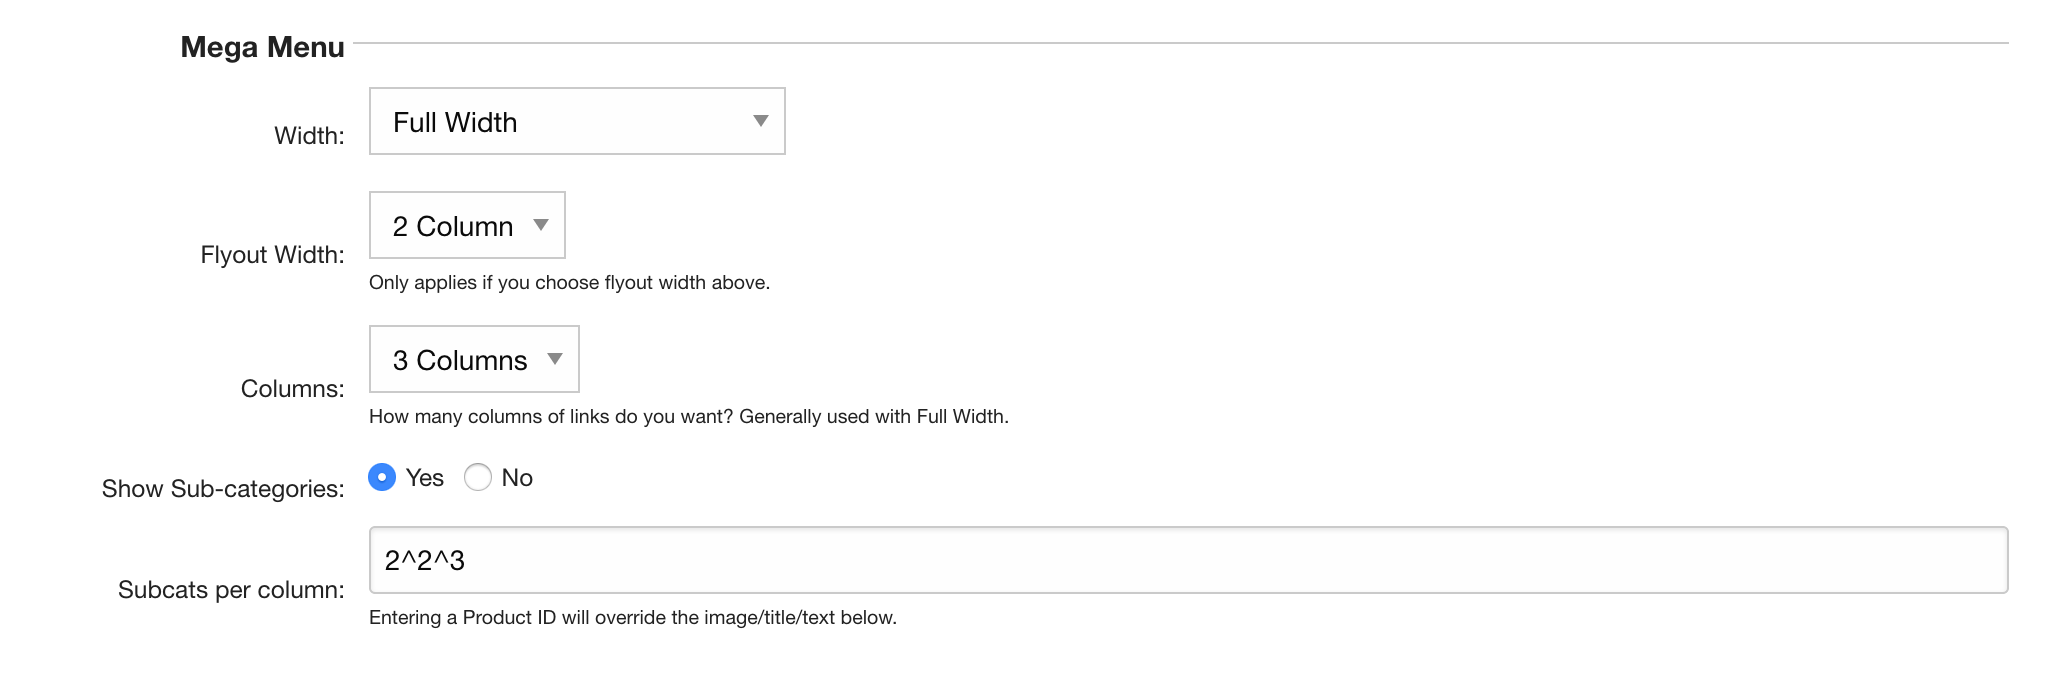Image resolution: width=2050 pixels, height=676 pixels.
Task: Select the No radio for Show Sub-categories
Action: pos(478,477)
